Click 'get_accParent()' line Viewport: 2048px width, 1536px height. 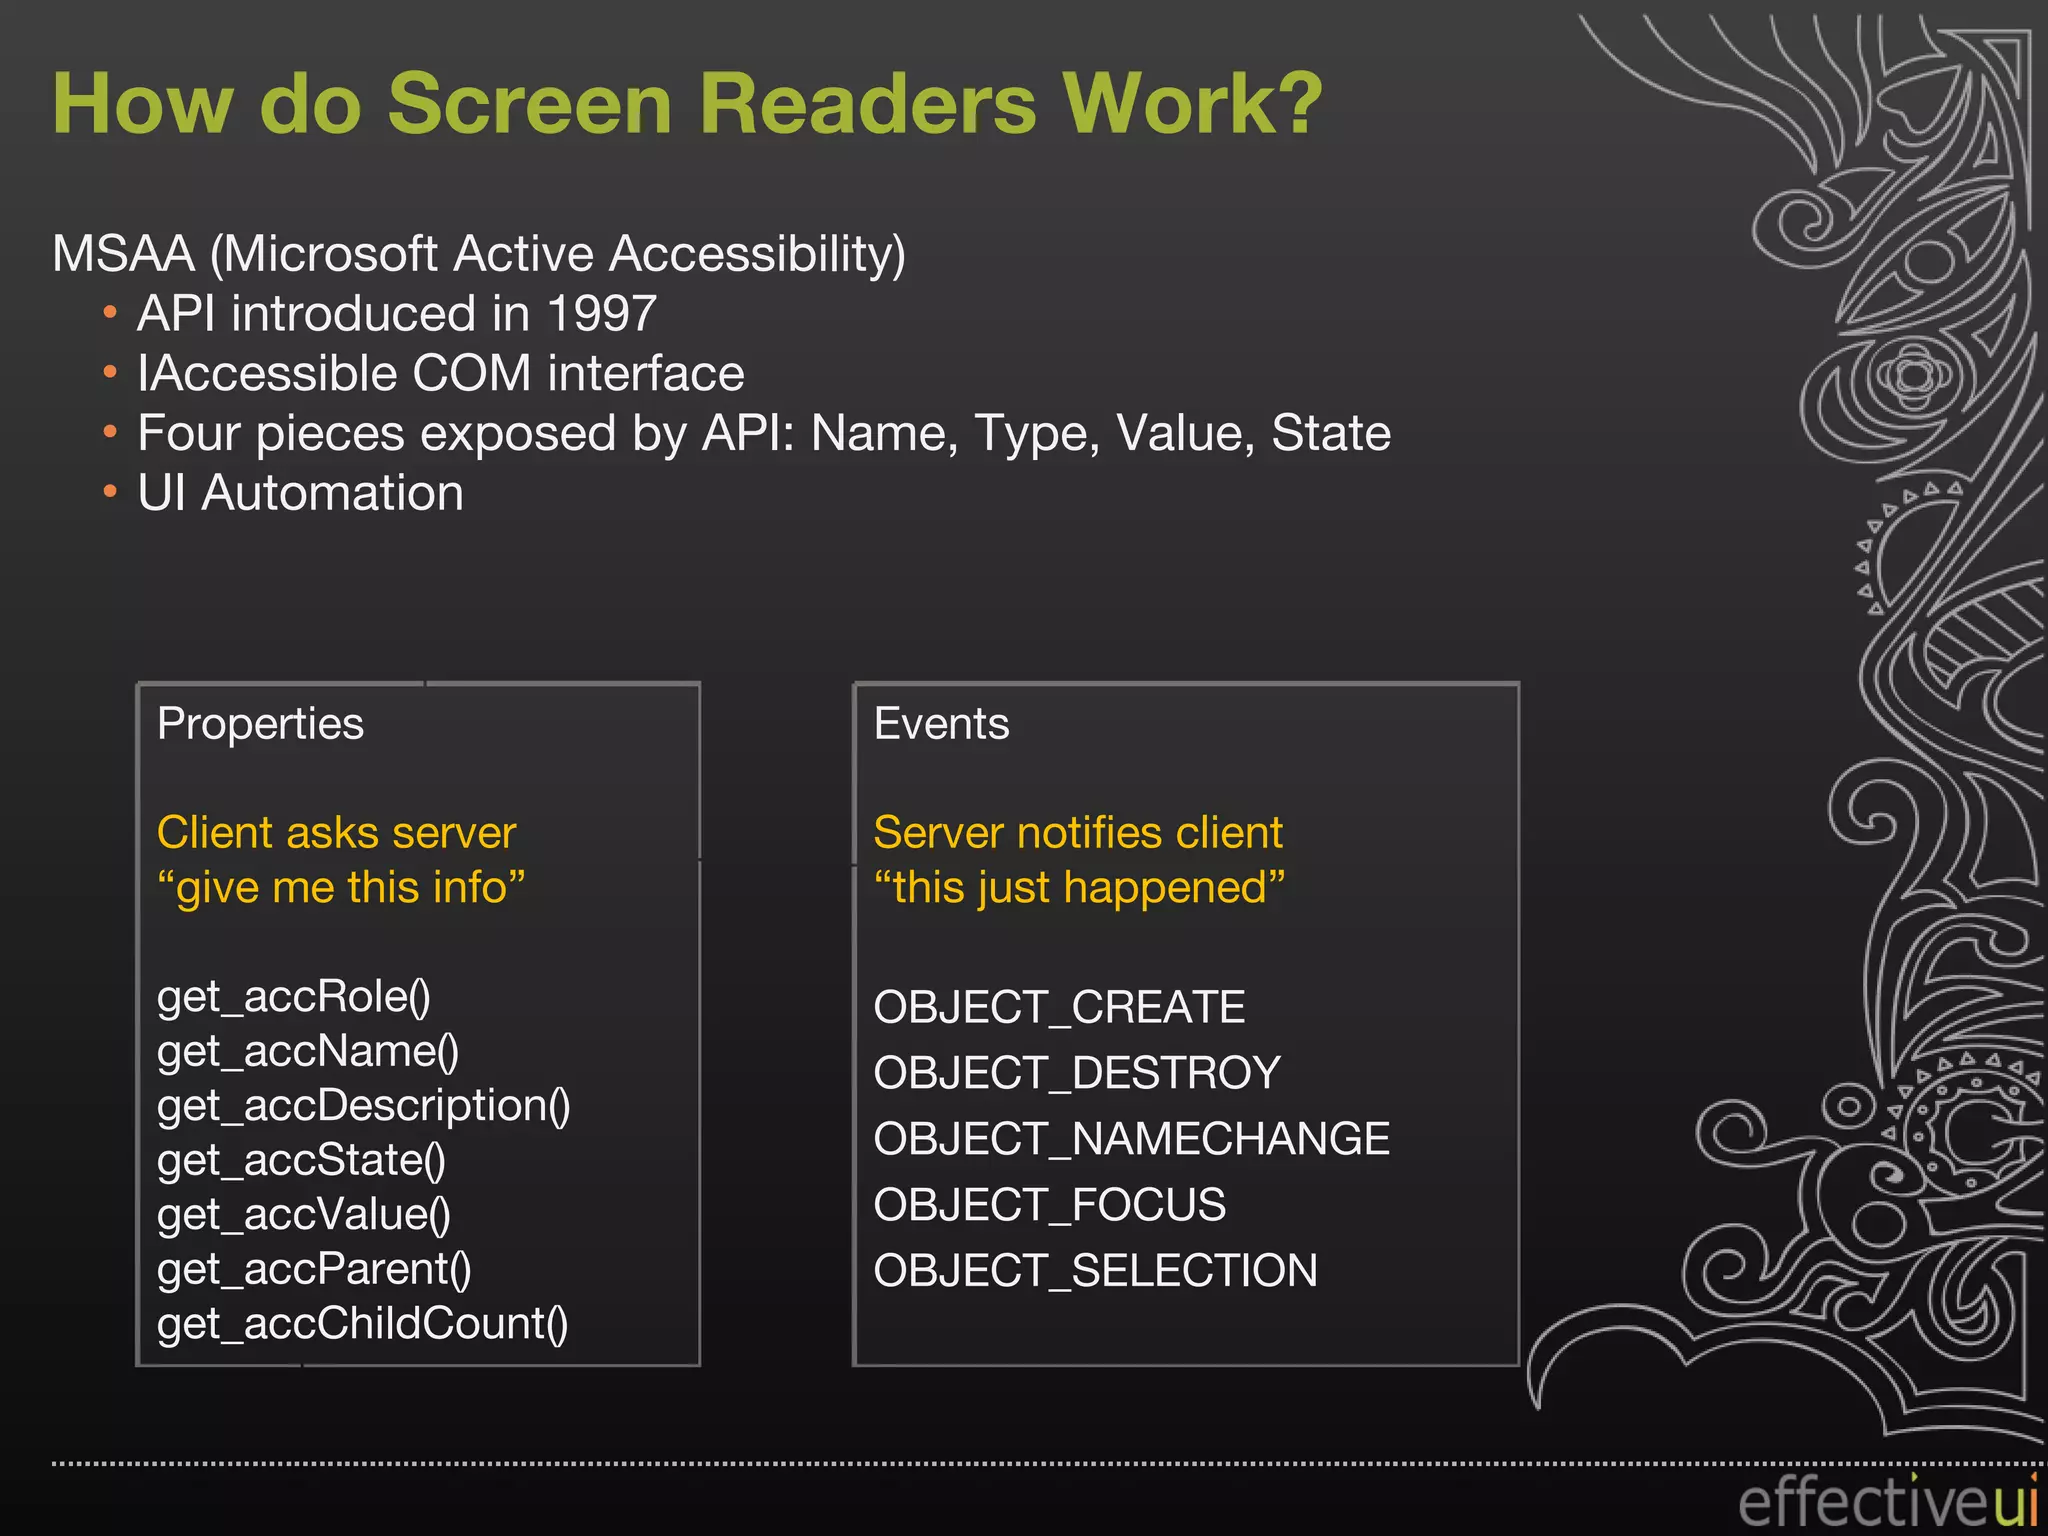(315, 1270)
